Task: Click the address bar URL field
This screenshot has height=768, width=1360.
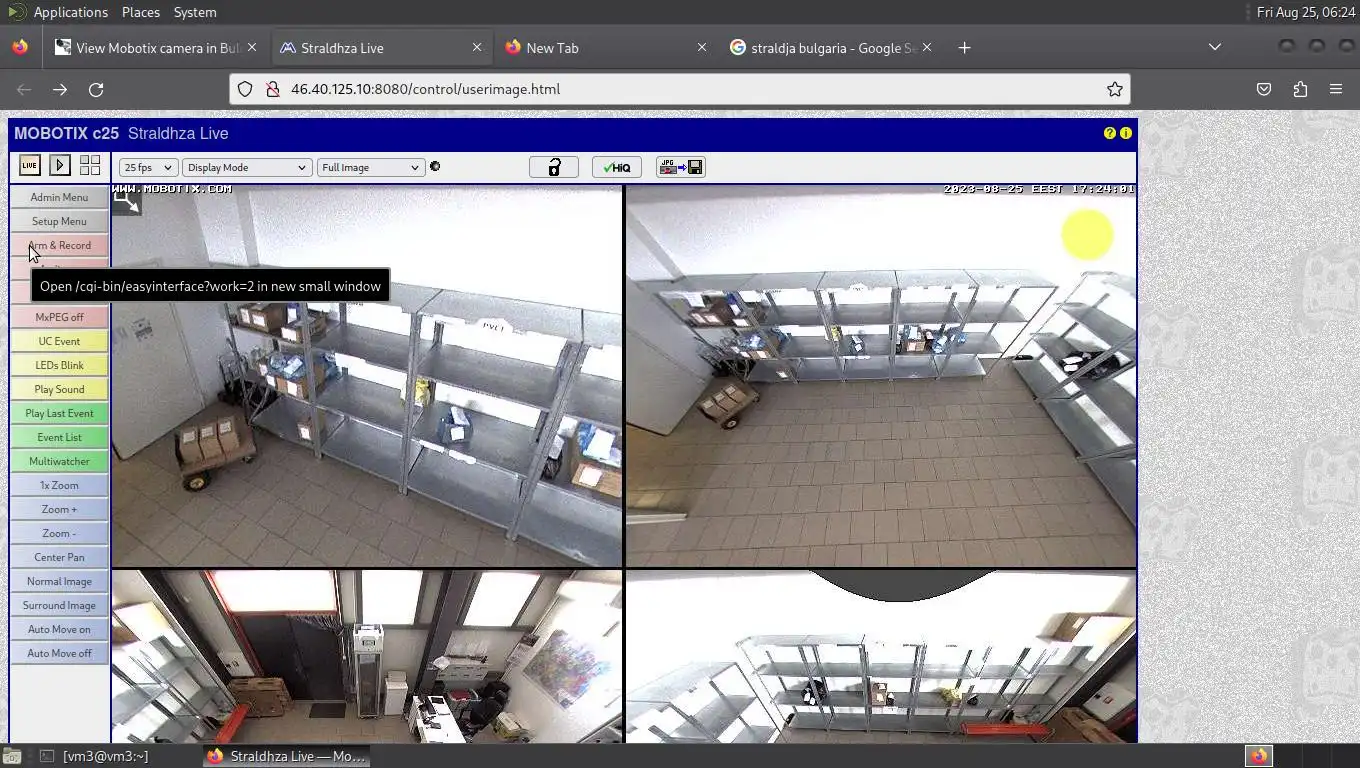Action: point(680,89)
